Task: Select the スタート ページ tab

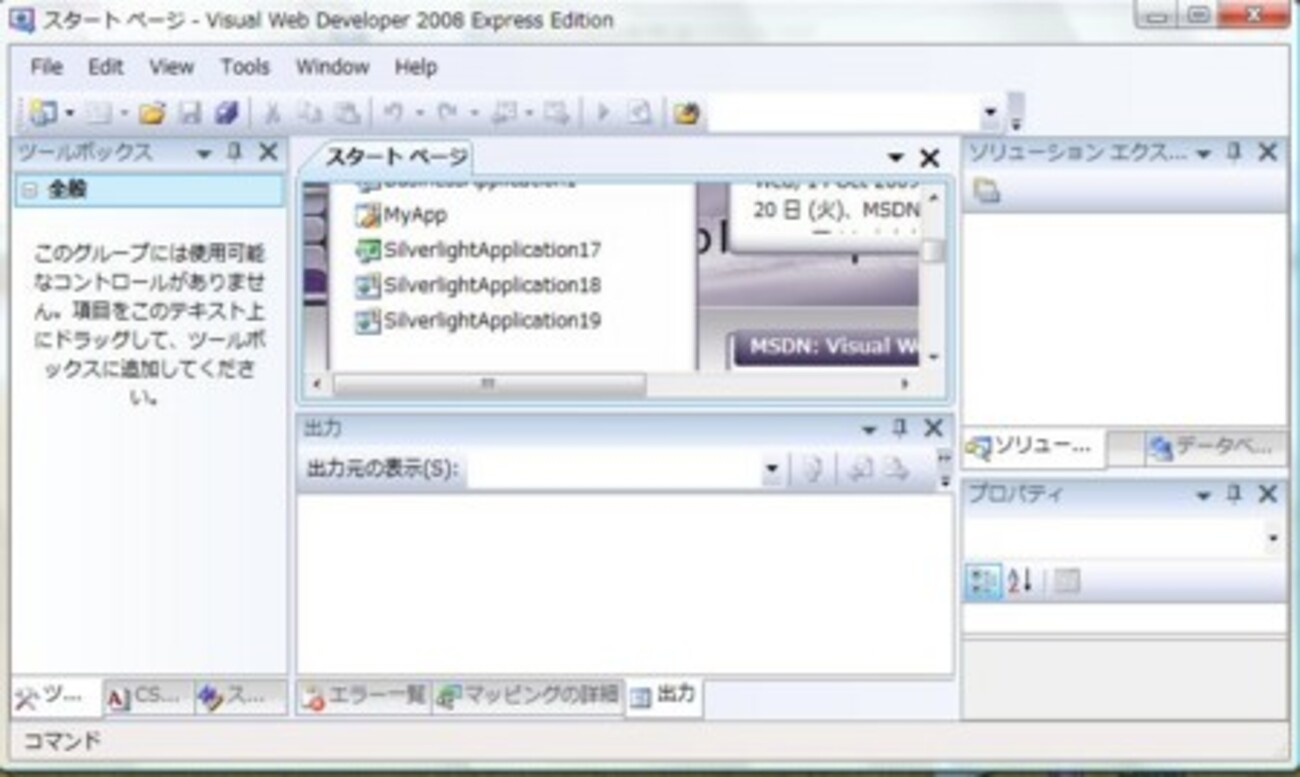Action: (395, 158)
